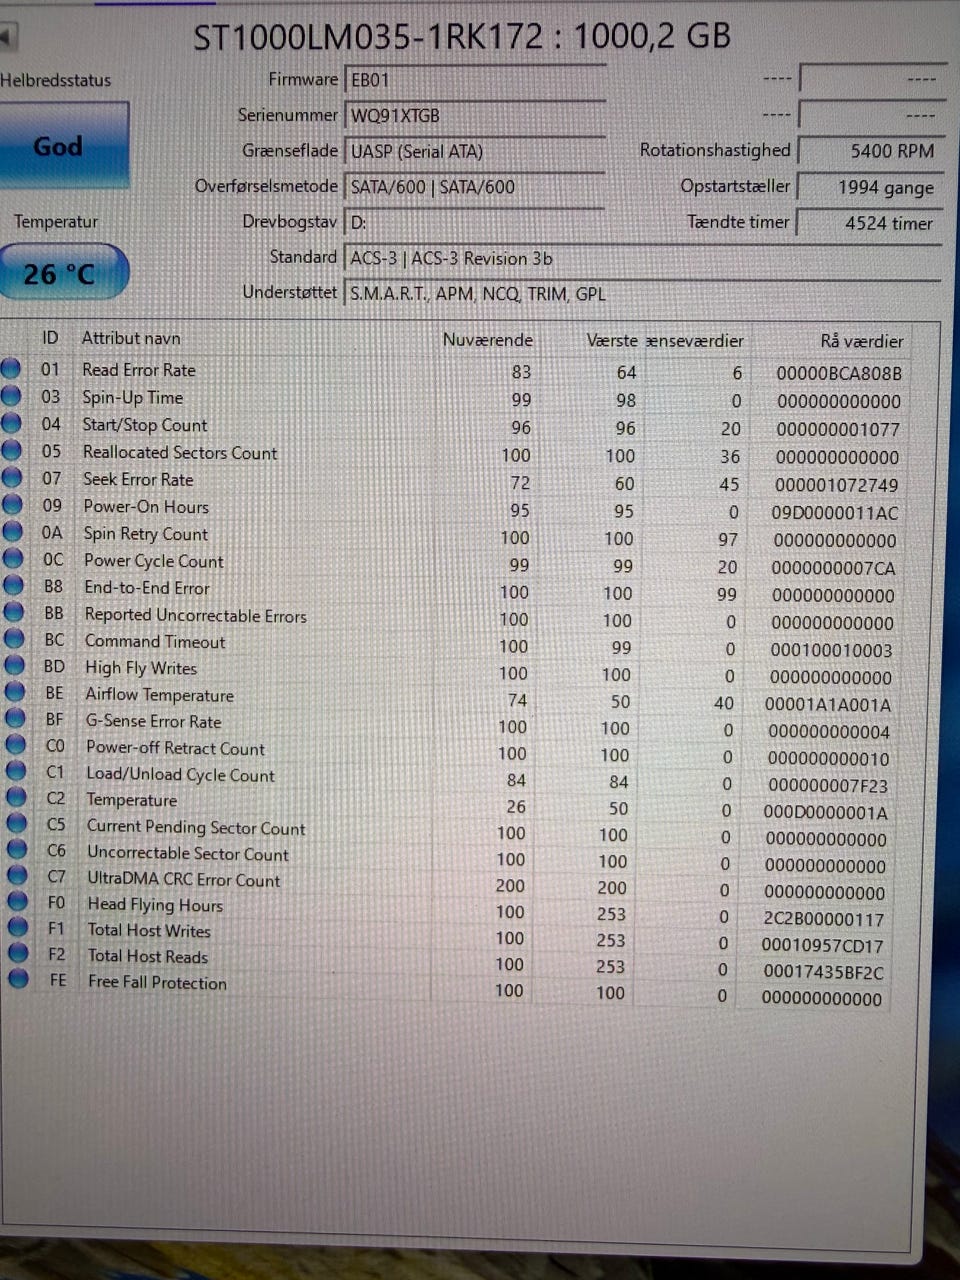
Task: Select status circle for Airflow Temperature row
Action: tap(14, 692)
